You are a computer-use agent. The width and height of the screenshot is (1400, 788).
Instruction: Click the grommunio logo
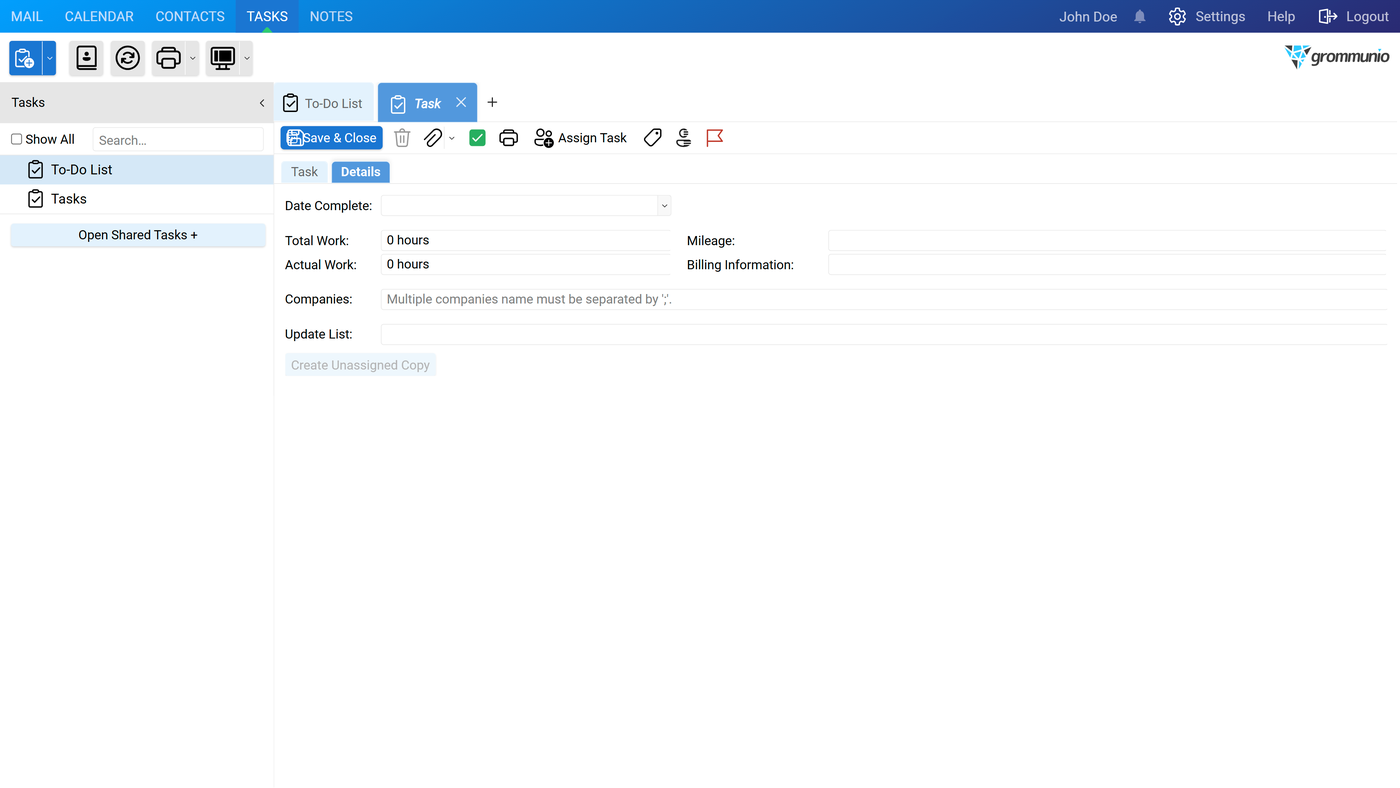click(x=1337, y=56)
